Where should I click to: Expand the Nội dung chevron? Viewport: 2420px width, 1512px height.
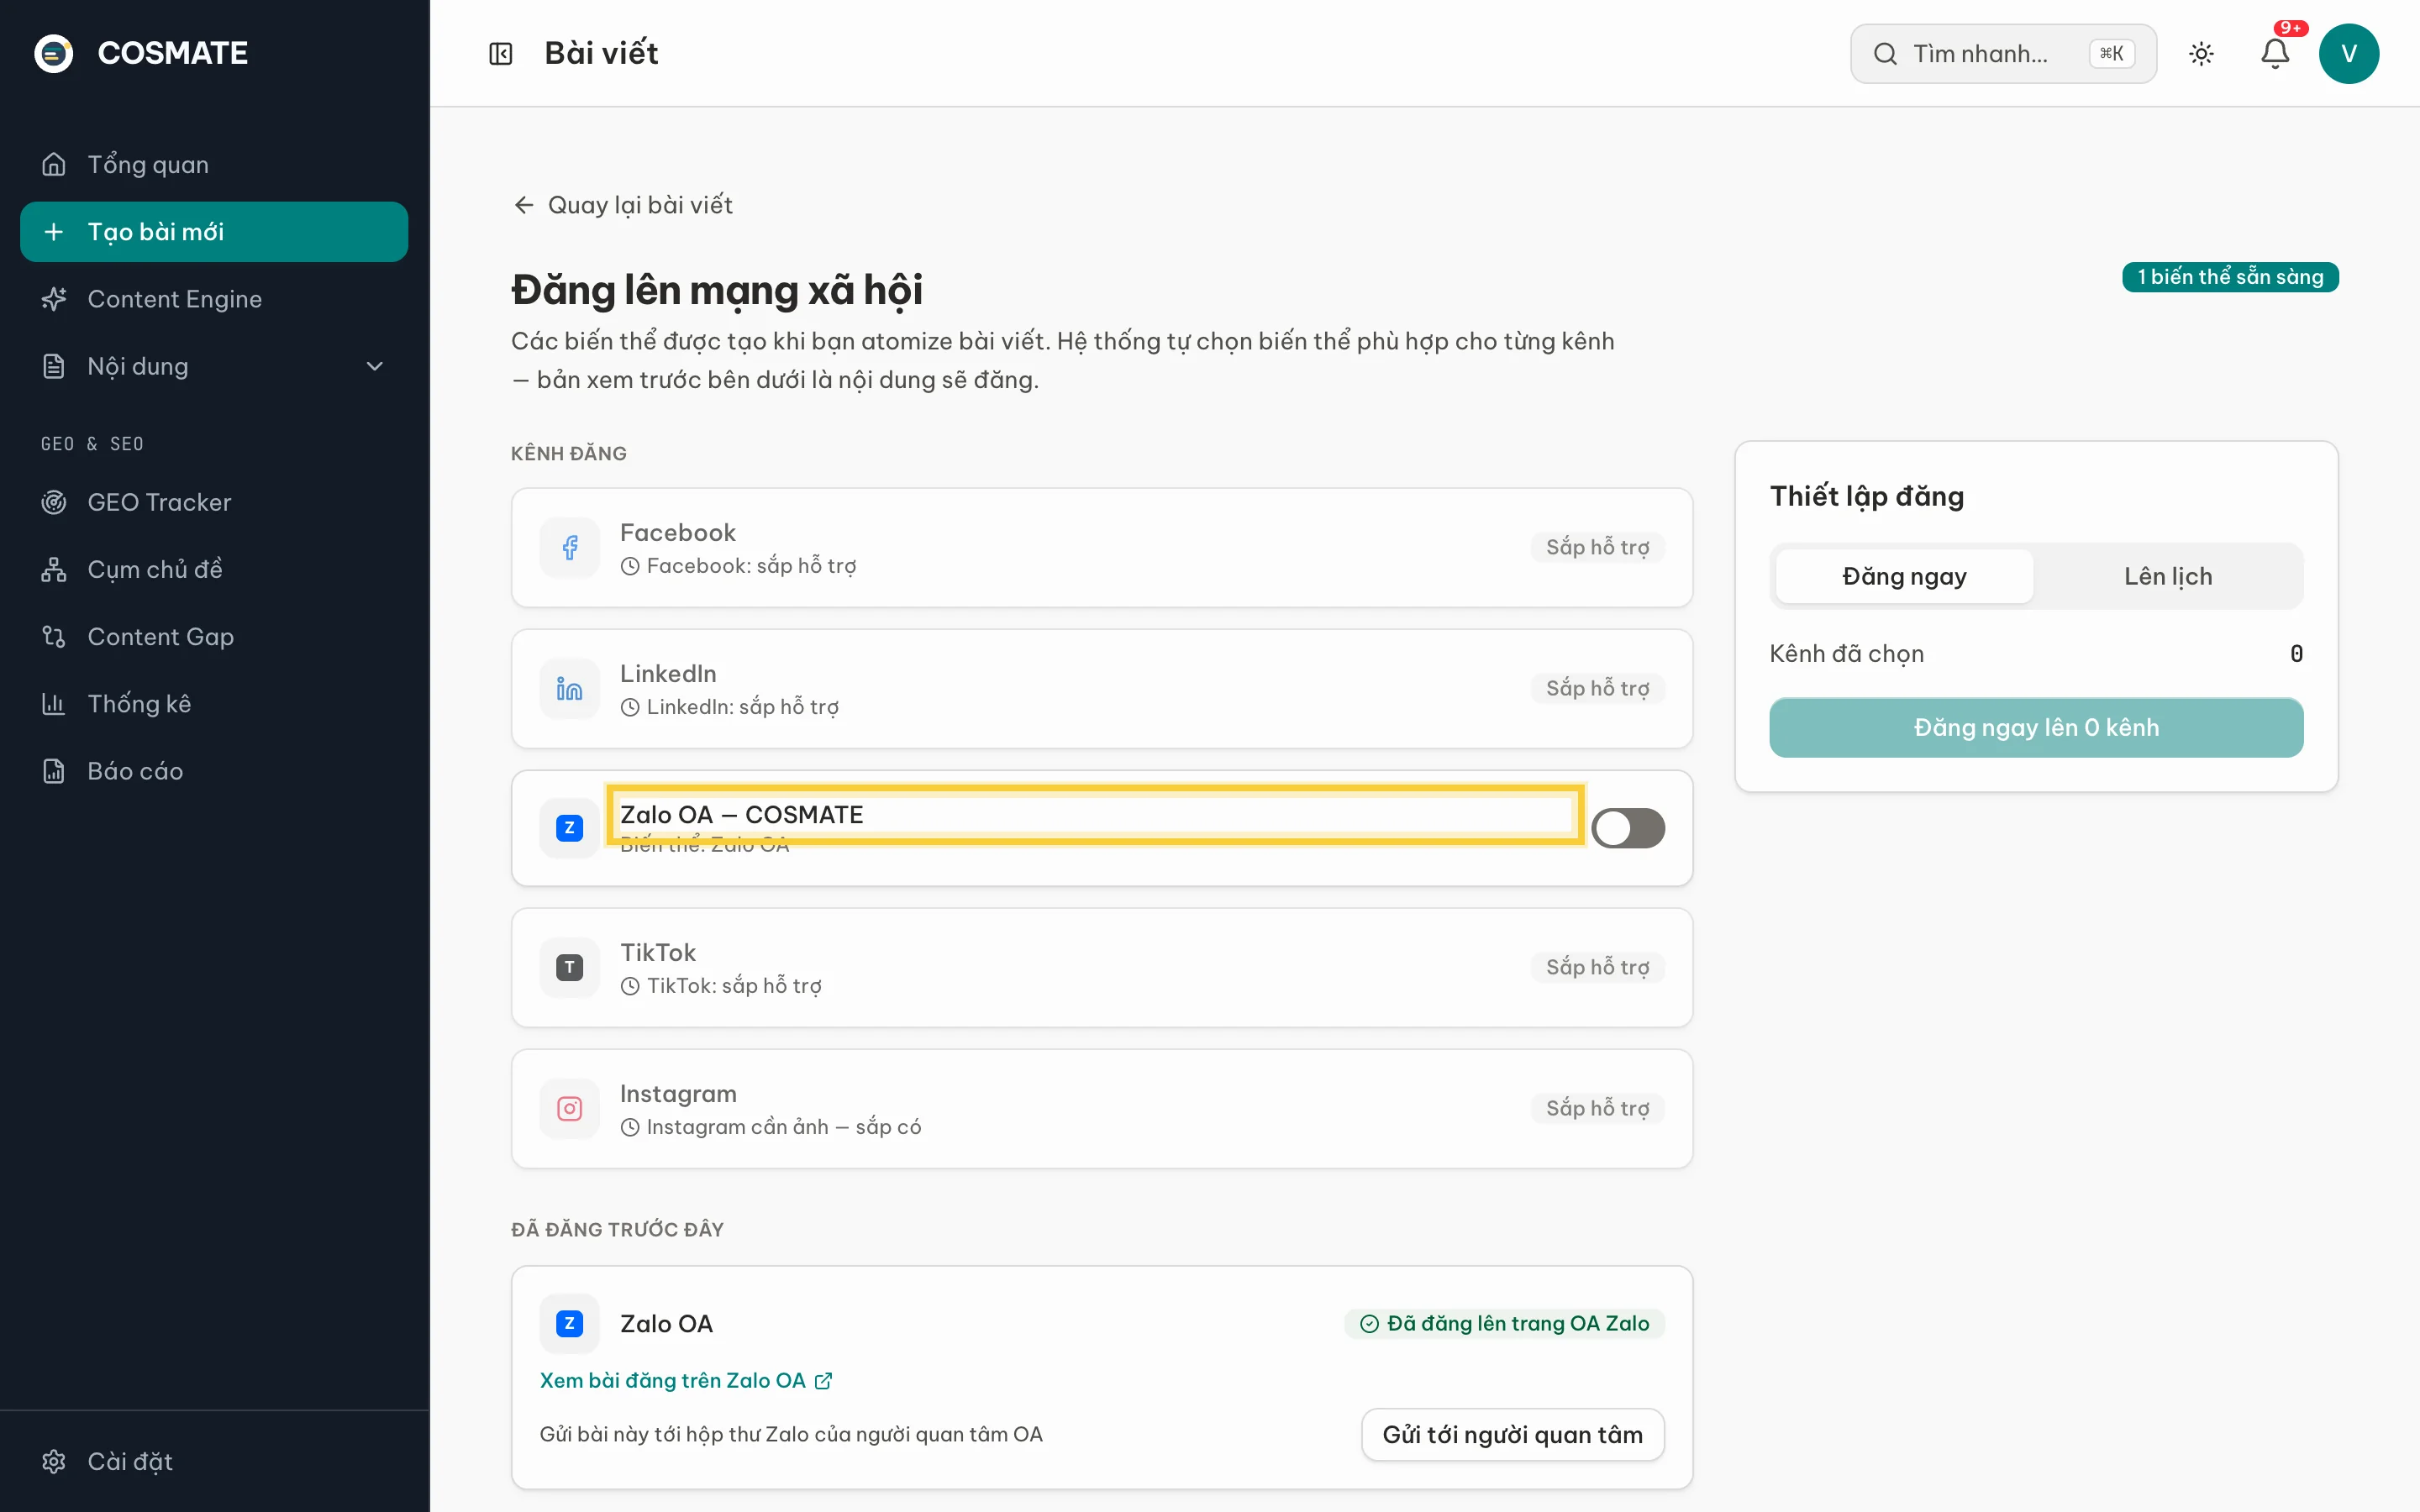pyautogui.click(x=375, y=366)
